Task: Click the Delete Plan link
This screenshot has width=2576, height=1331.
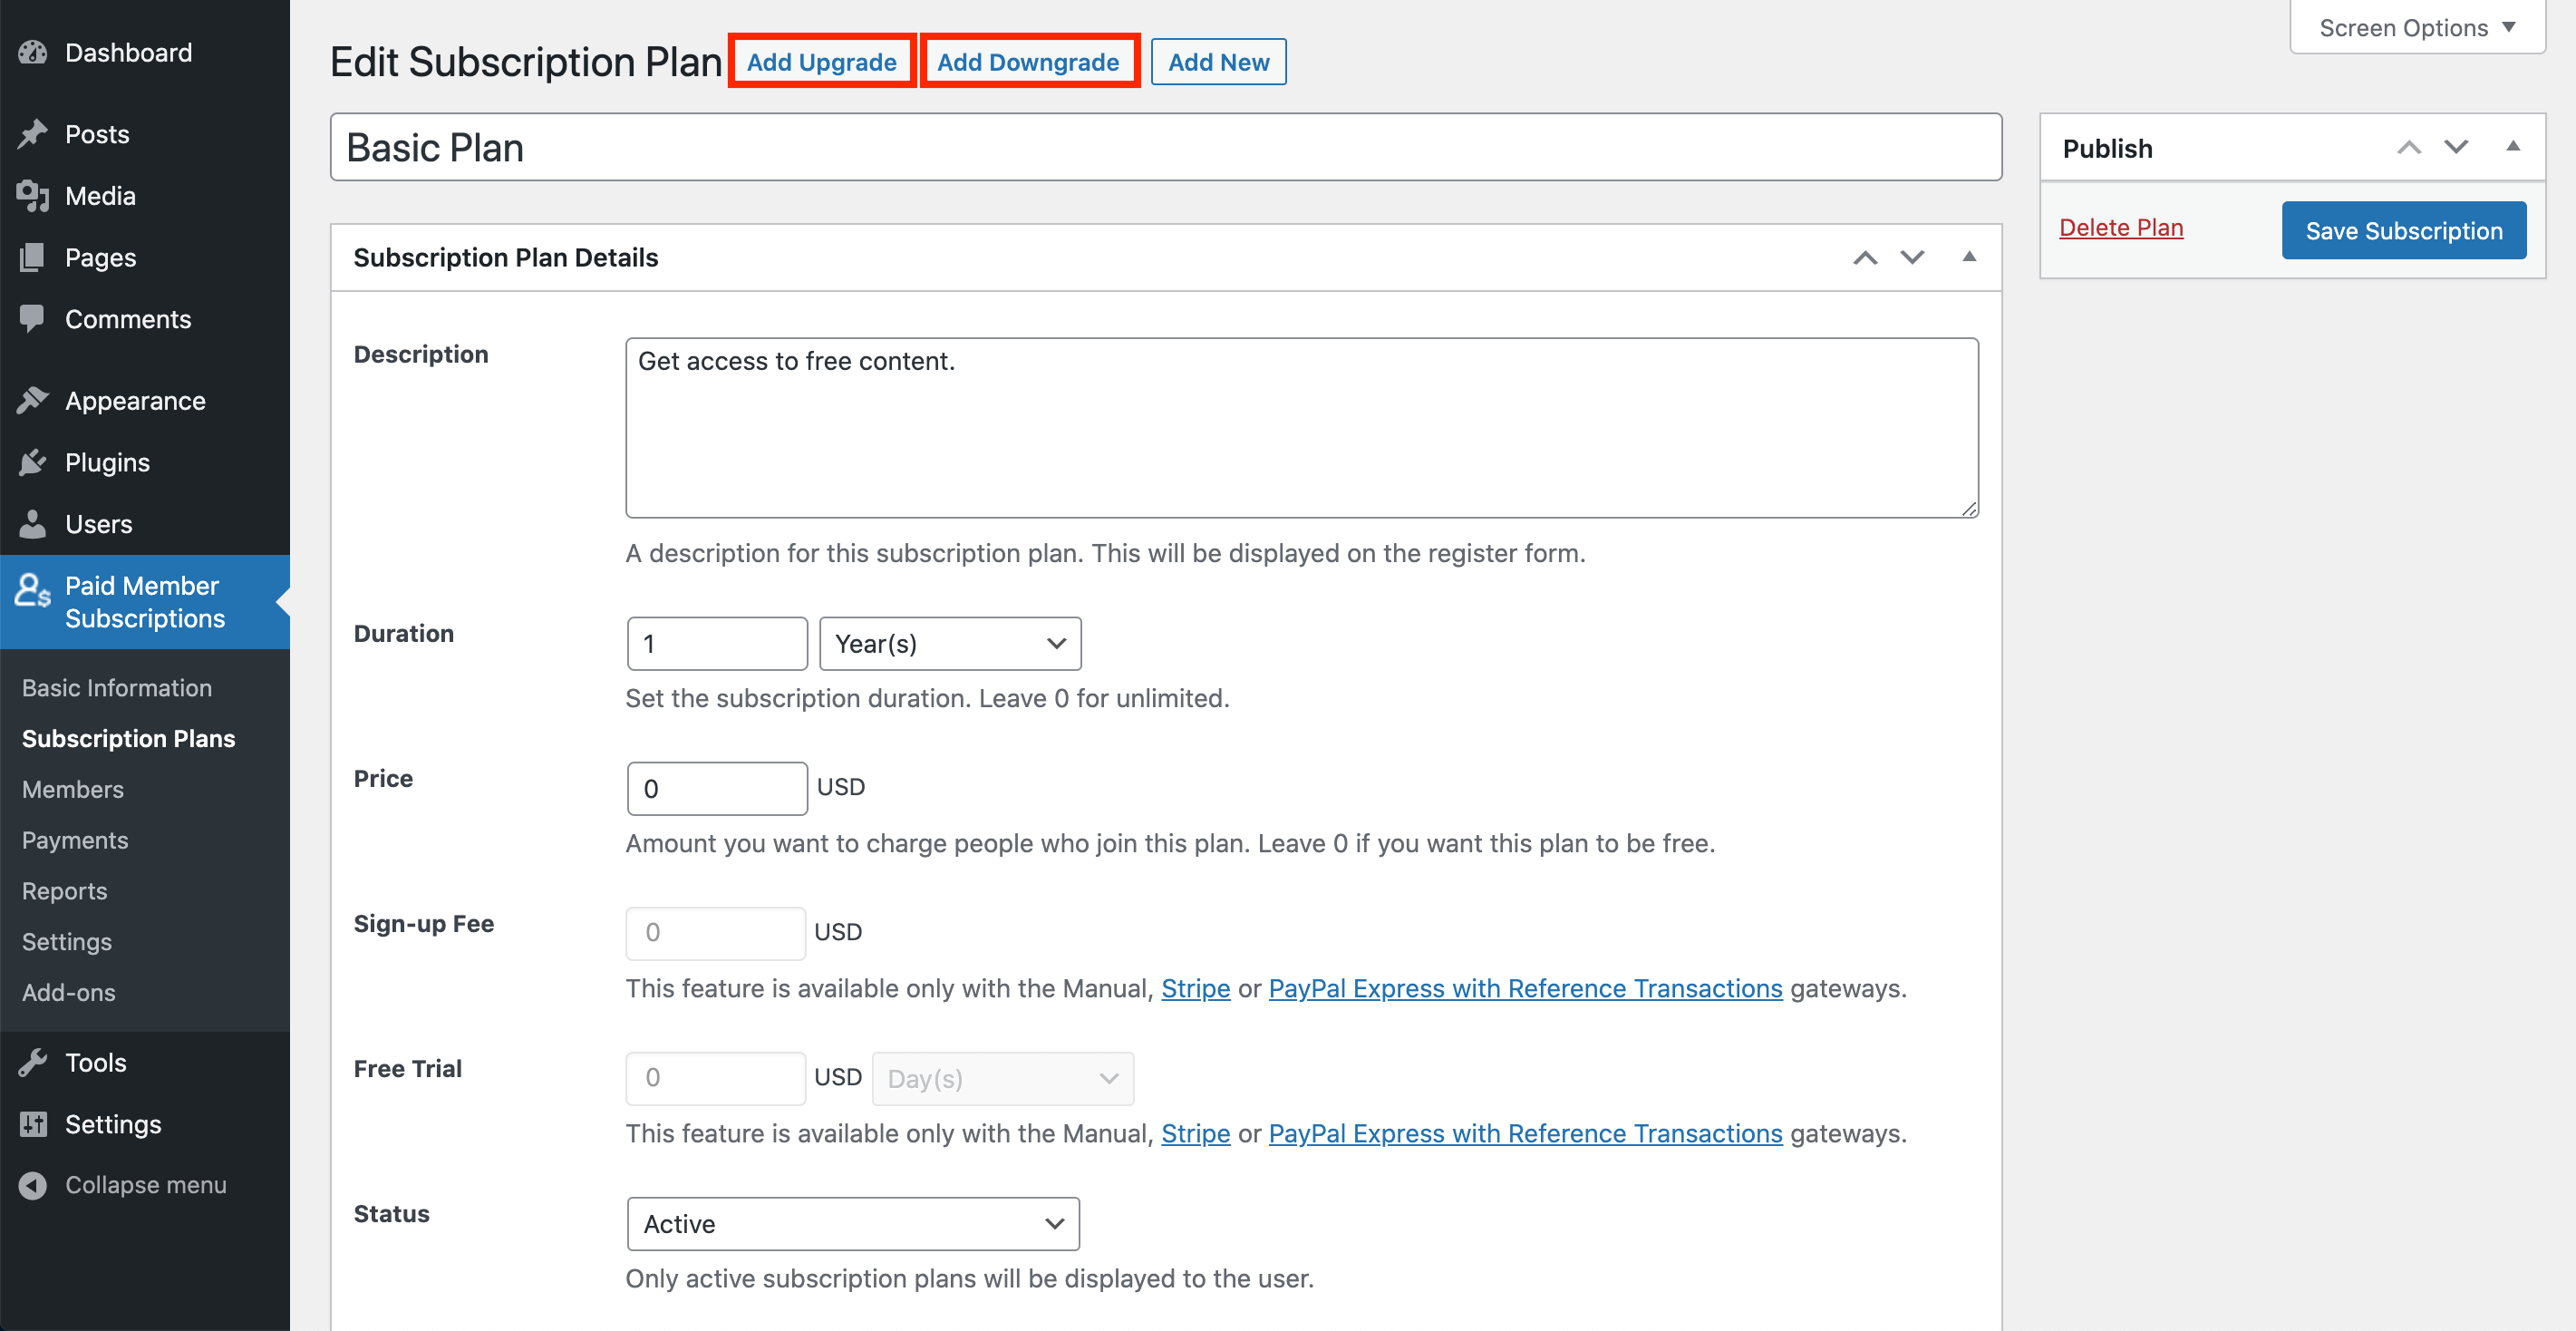Action: pyautogui.click(x=2121, y=228)
